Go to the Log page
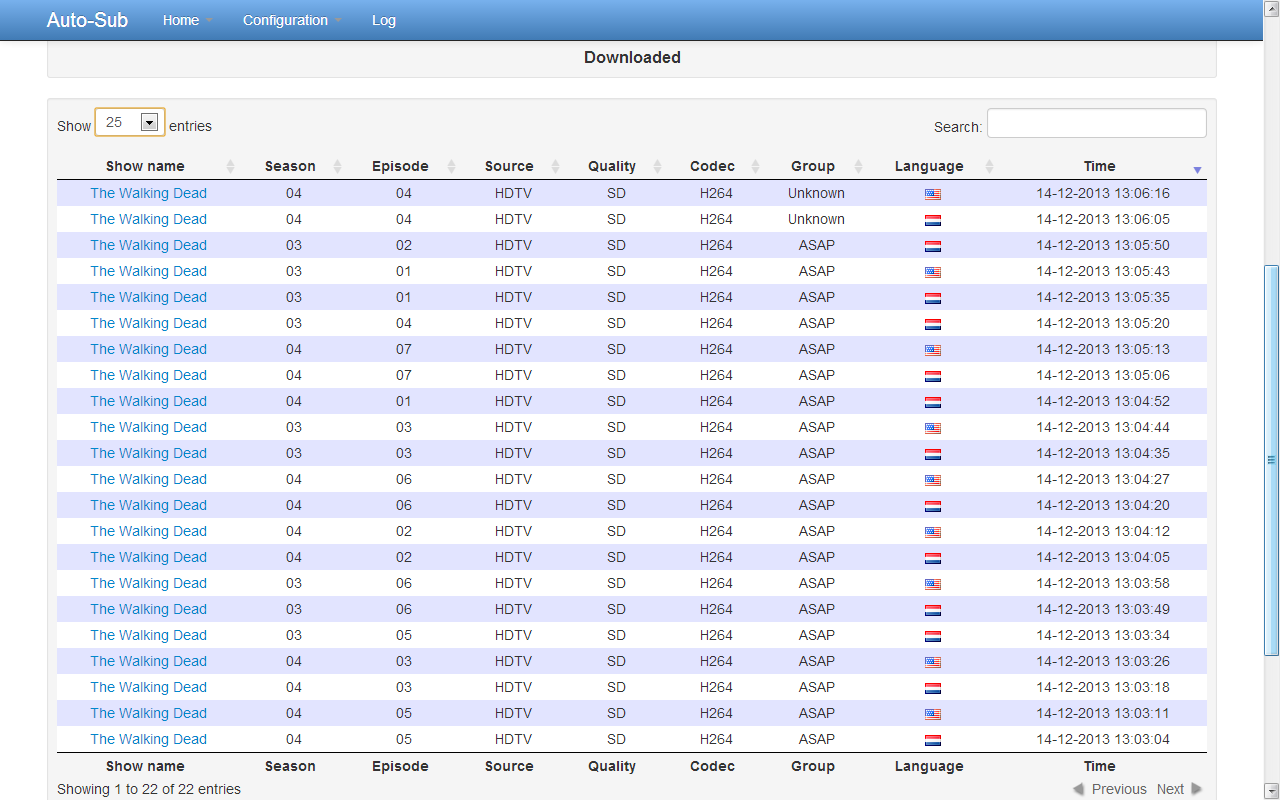 [384, 20]
